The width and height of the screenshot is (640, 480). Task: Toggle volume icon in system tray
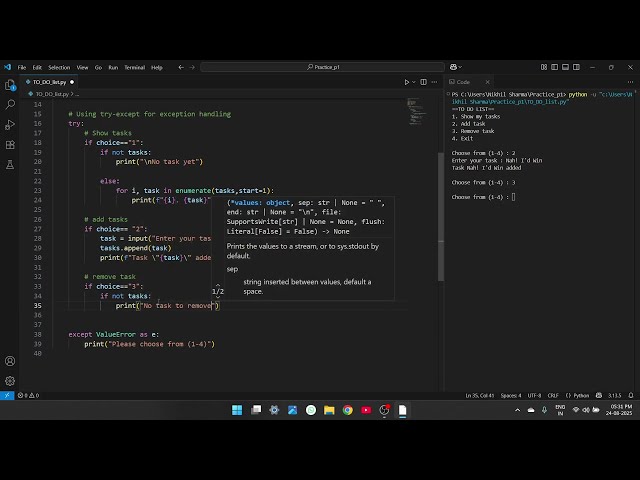coord(586,410)
